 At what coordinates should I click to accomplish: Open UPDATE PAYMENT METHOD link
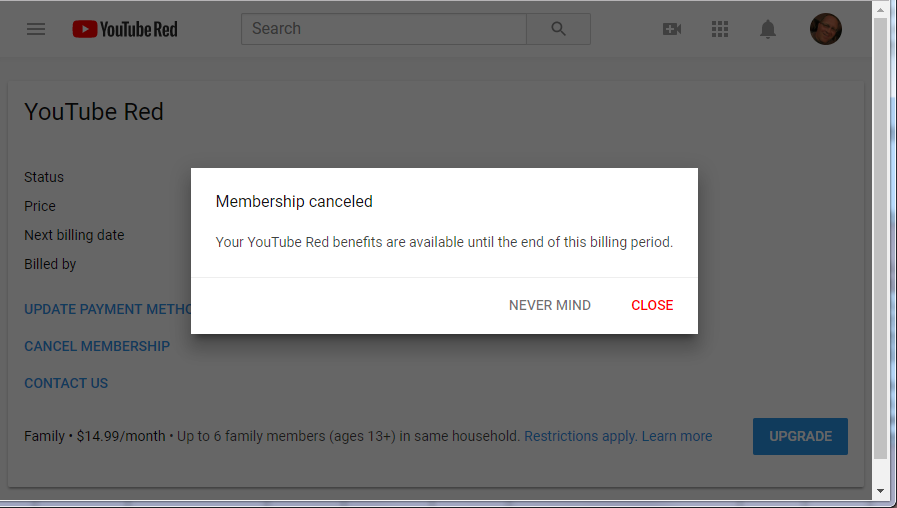click(108, 309)
